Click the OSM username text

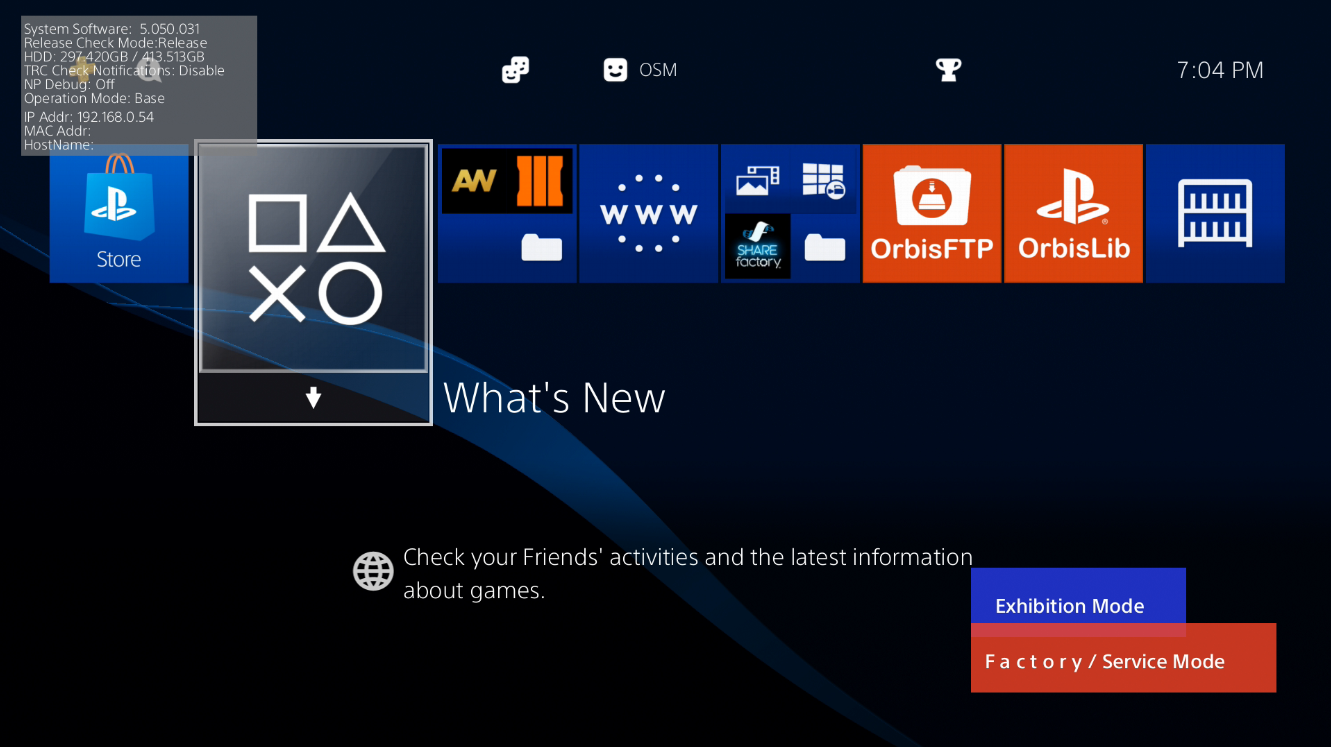click(658, 70)
